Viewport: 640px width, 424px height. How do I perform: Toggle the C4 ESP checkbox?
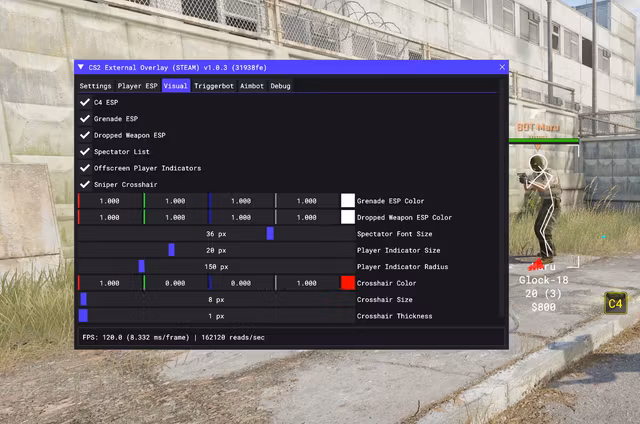[85, 102]
